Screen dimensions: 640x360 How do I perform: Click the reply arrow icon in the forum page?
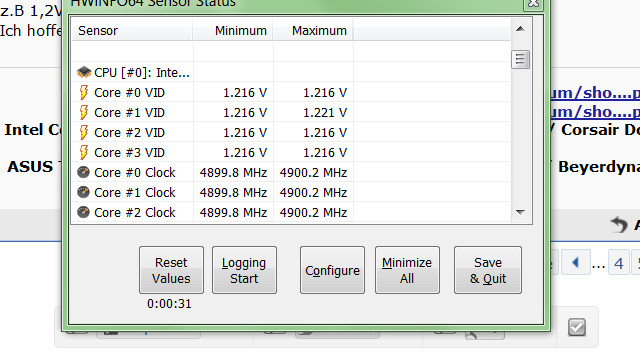(619, 224)
